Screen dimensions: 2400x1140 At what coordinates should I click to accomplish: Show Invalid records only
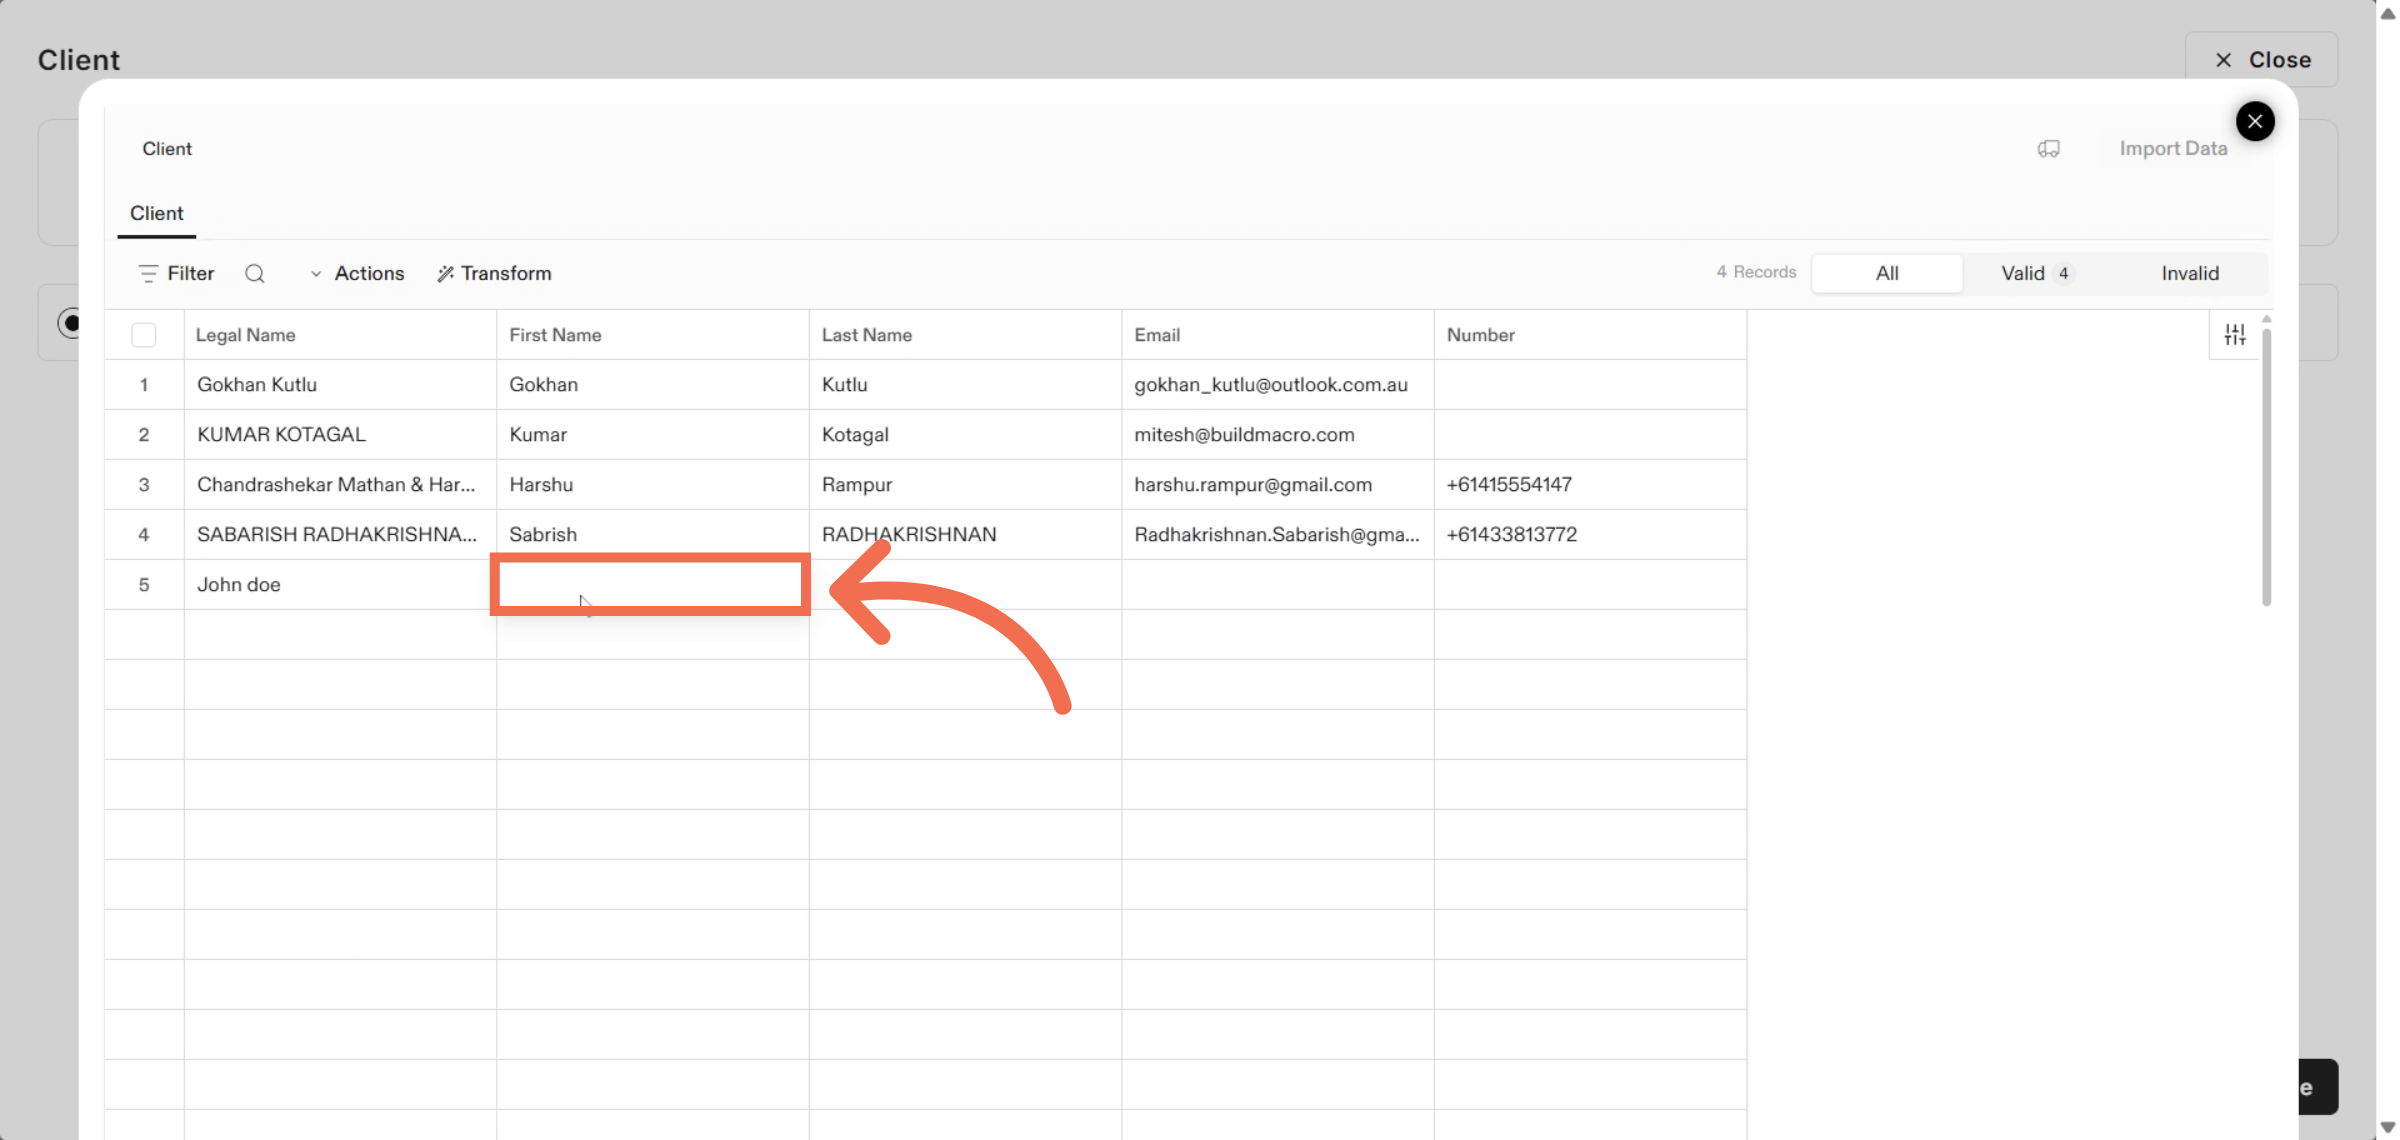(2189, 274)
